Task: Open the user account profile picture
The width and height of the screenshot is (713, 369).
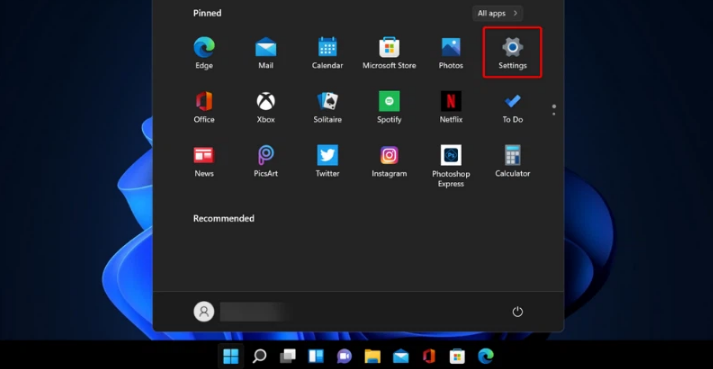Action: pos(204,312)
